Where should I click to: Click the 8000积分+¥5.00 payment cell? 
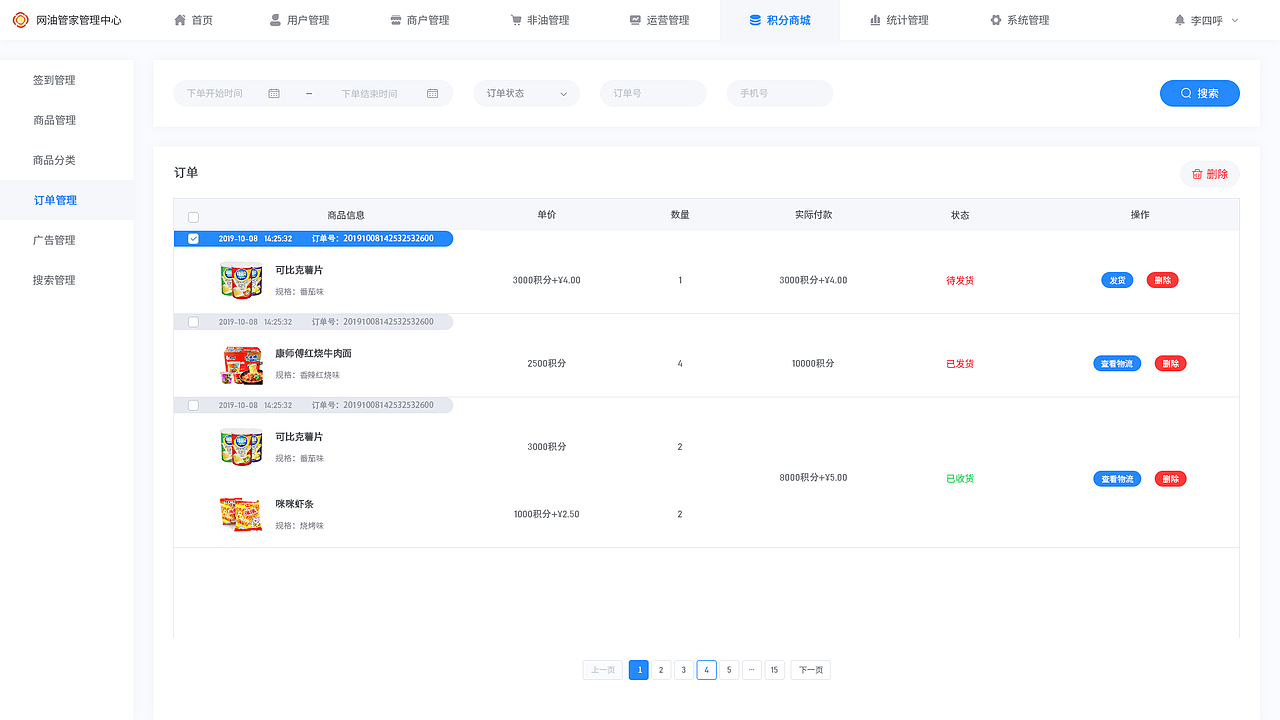point(813,478)
